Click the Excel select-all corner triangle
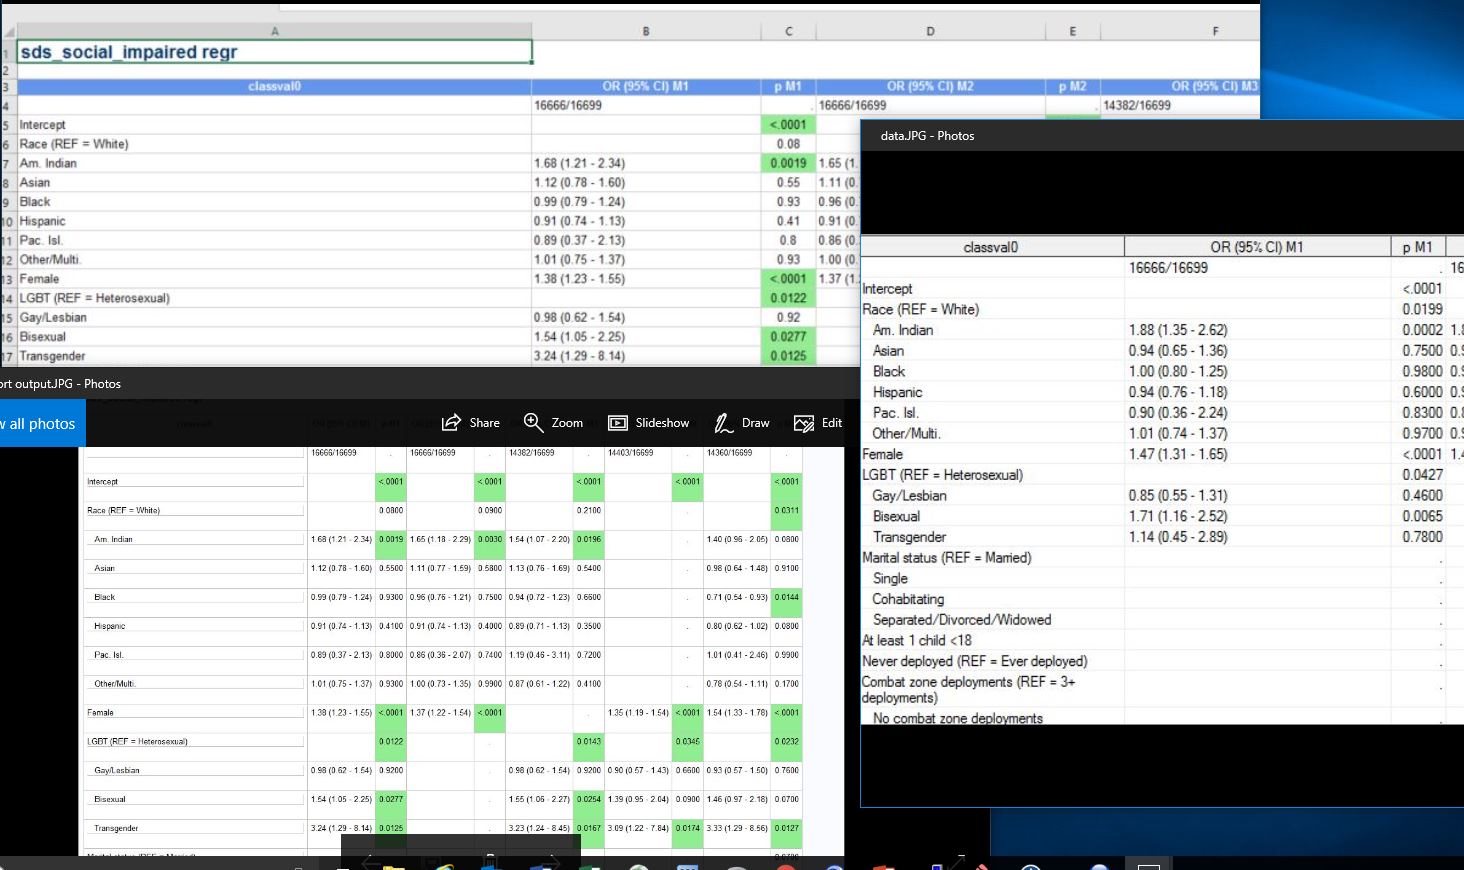 click(8, 32)
